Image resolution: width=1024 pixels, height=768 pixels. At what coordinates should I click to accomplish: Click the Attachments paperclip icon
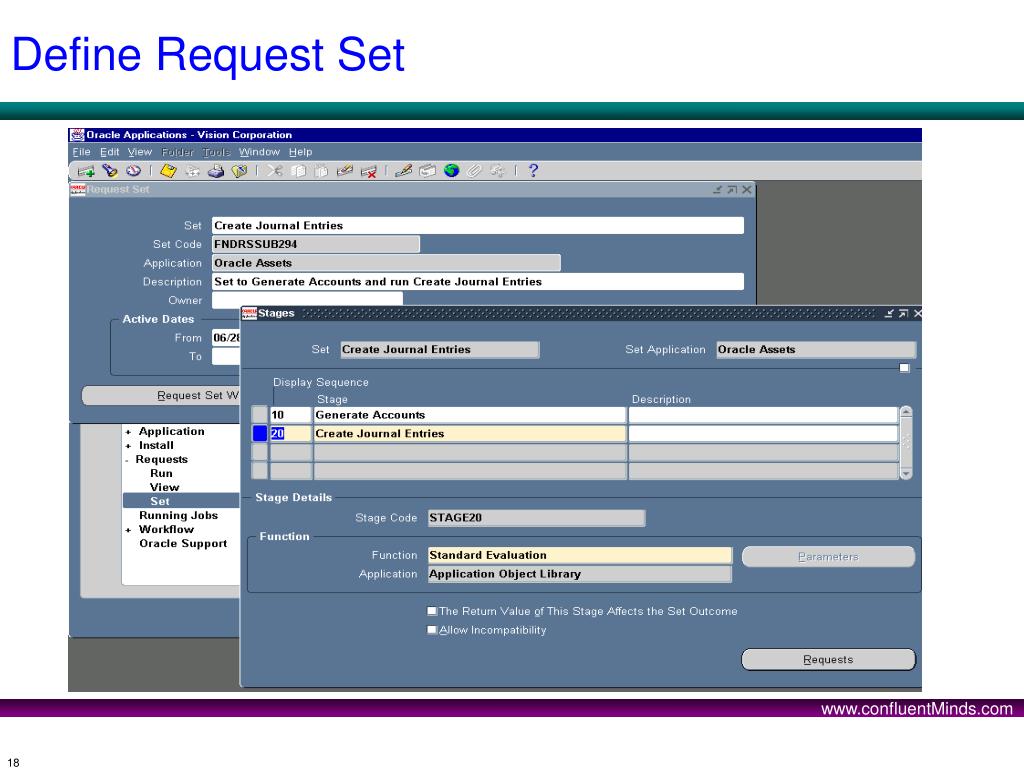point(474,171)
